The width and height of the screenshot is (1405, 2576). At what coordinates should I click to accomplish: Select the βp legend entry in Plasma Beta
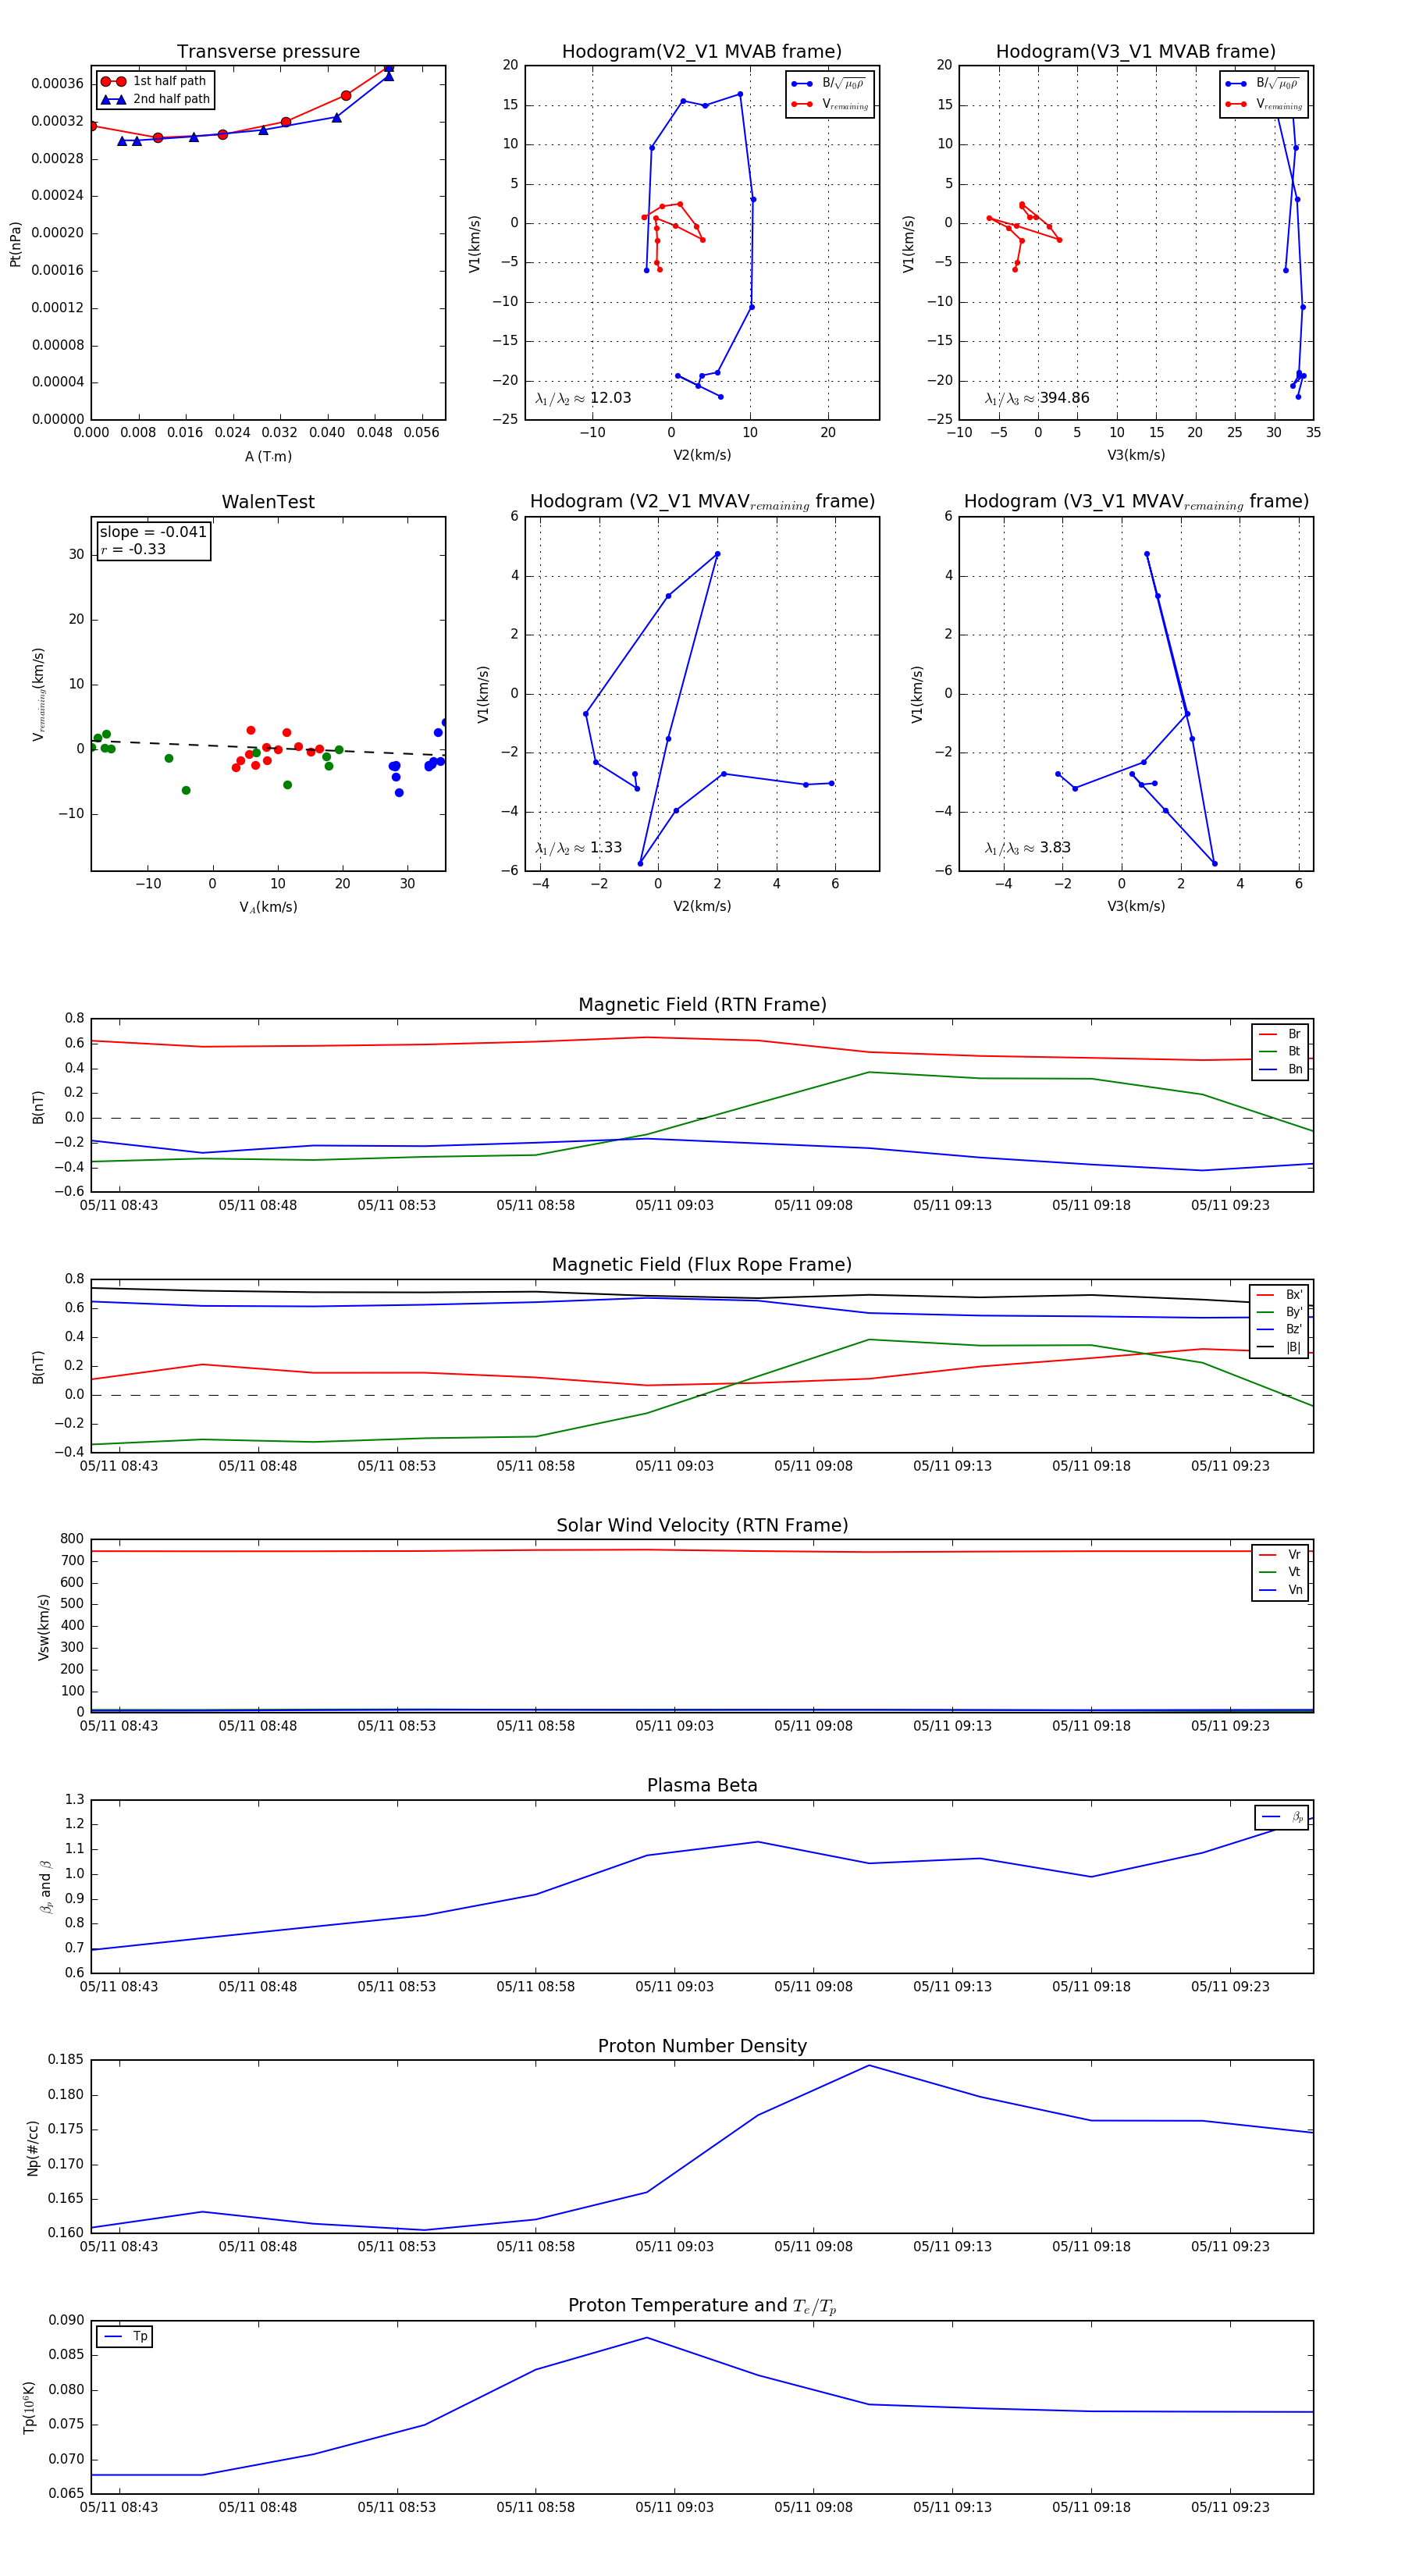click(1282, 1817)
